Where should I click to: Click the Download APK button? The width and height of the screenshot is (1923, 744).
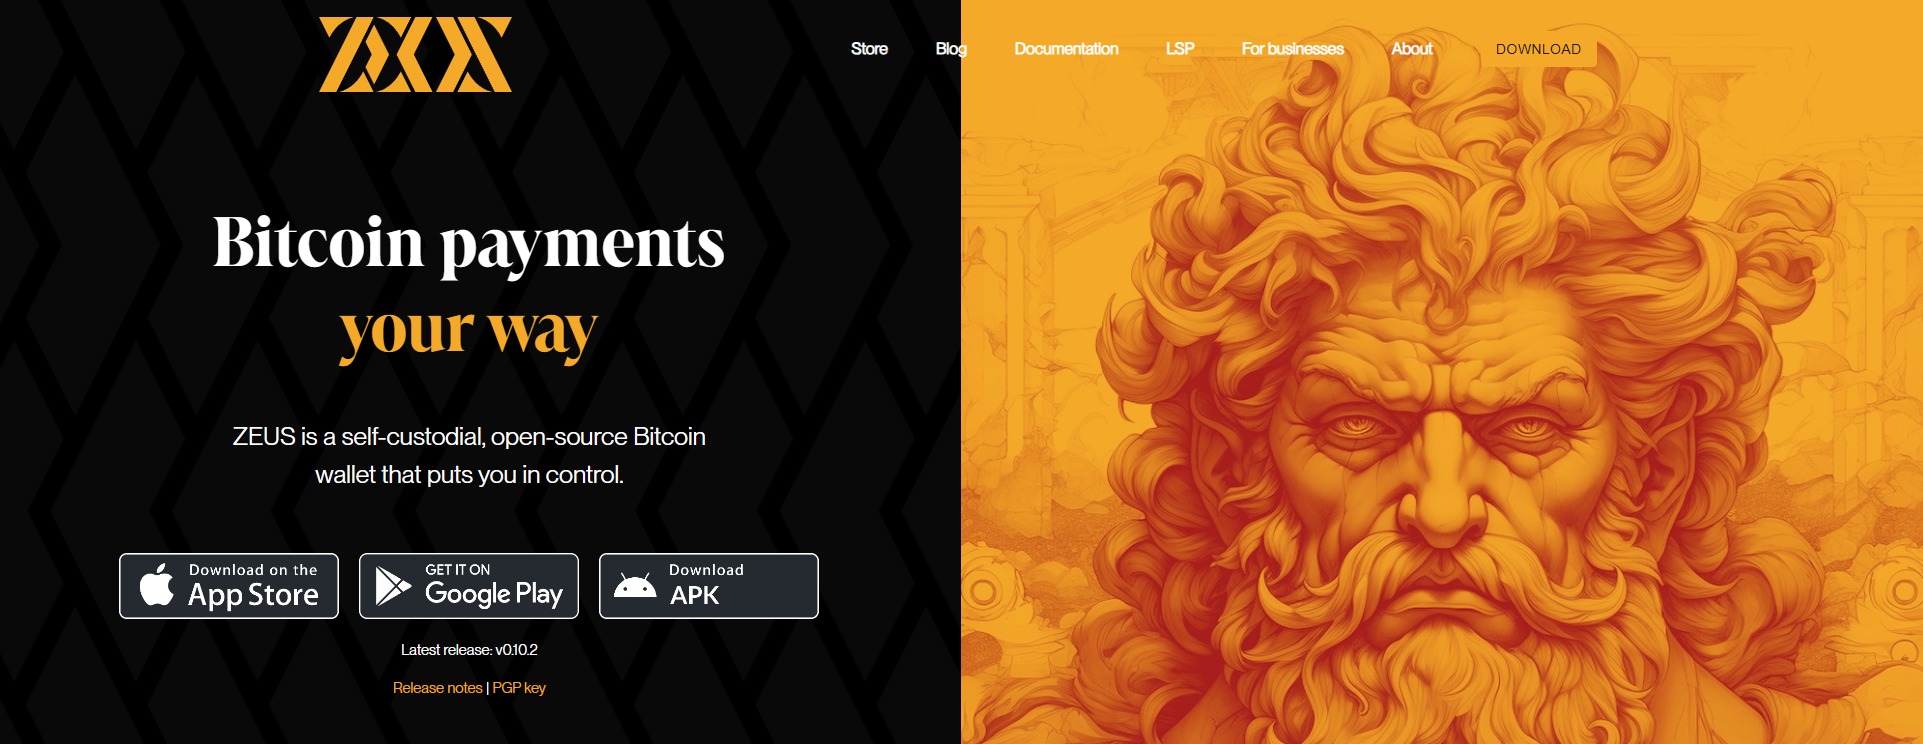coord(709,586)
